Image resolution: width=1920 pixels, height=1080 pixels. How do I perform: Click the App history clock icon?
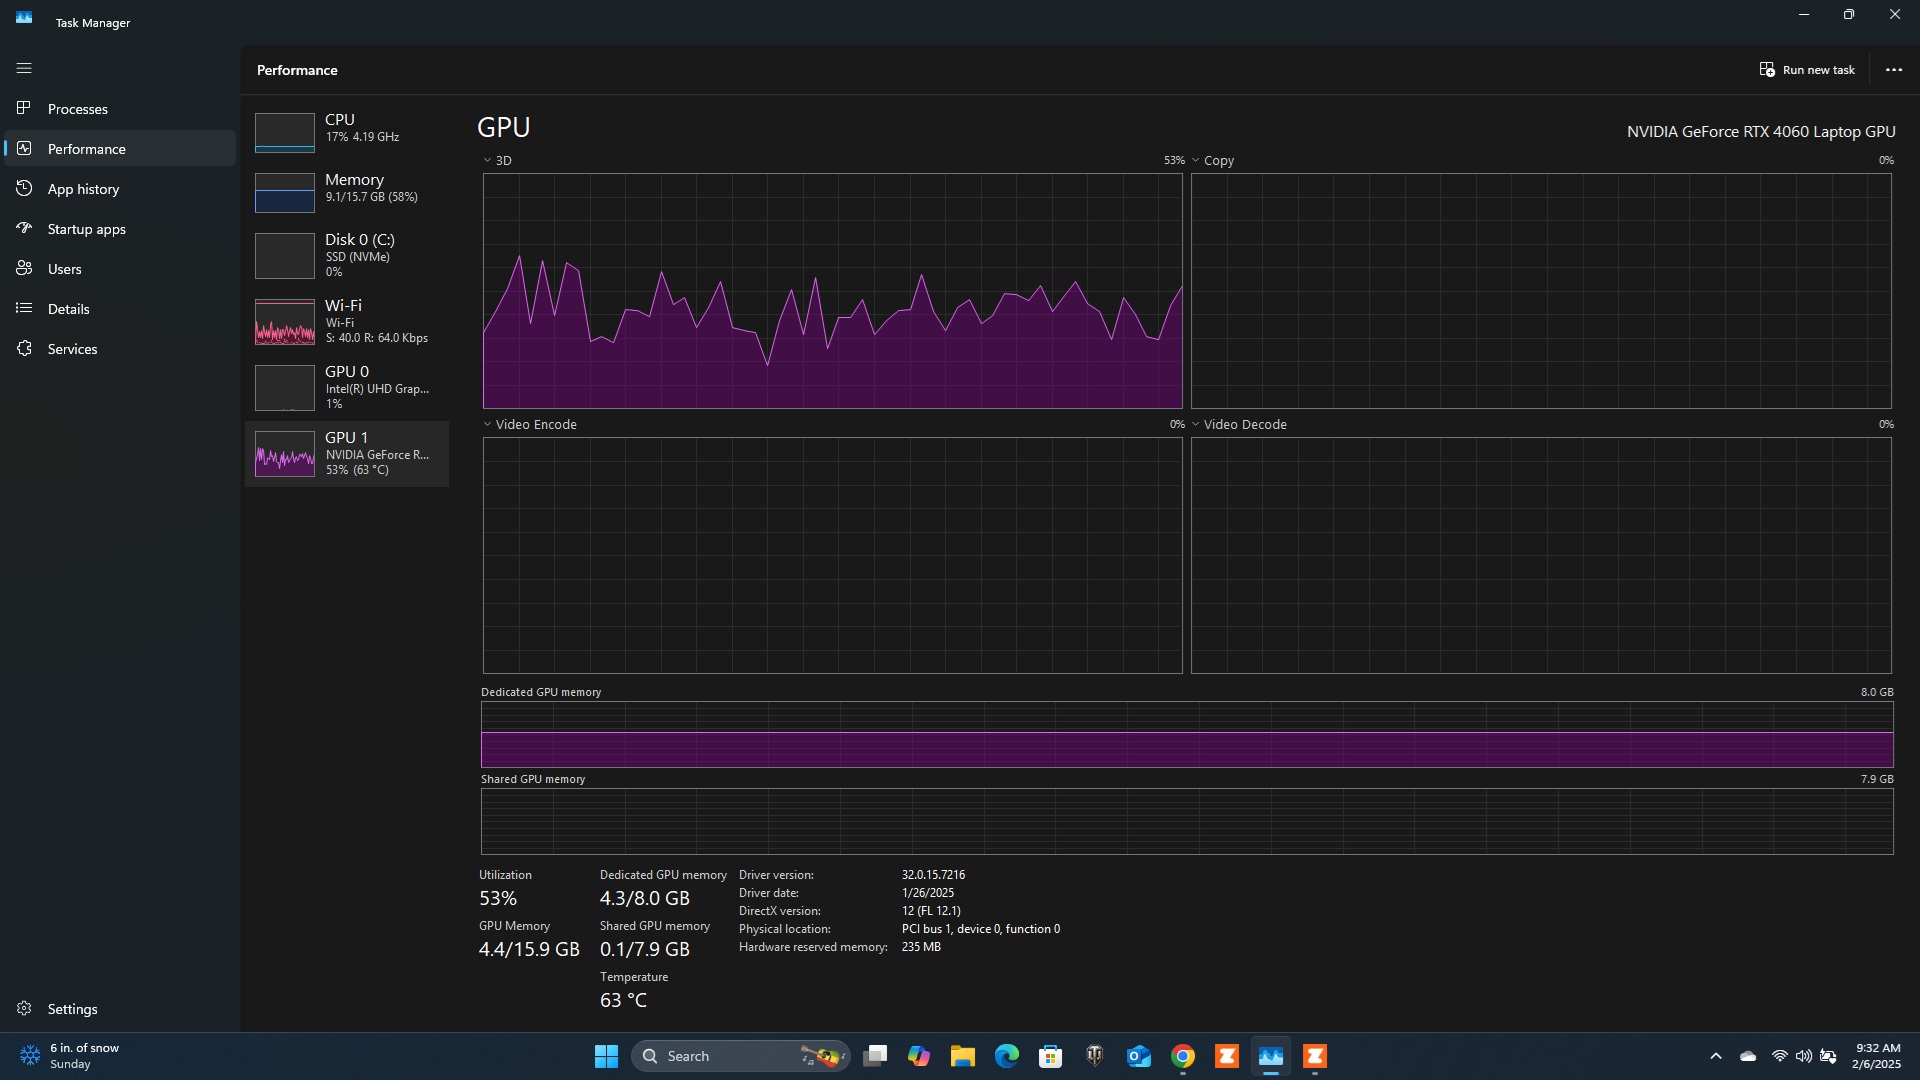(x=24, y=188)
